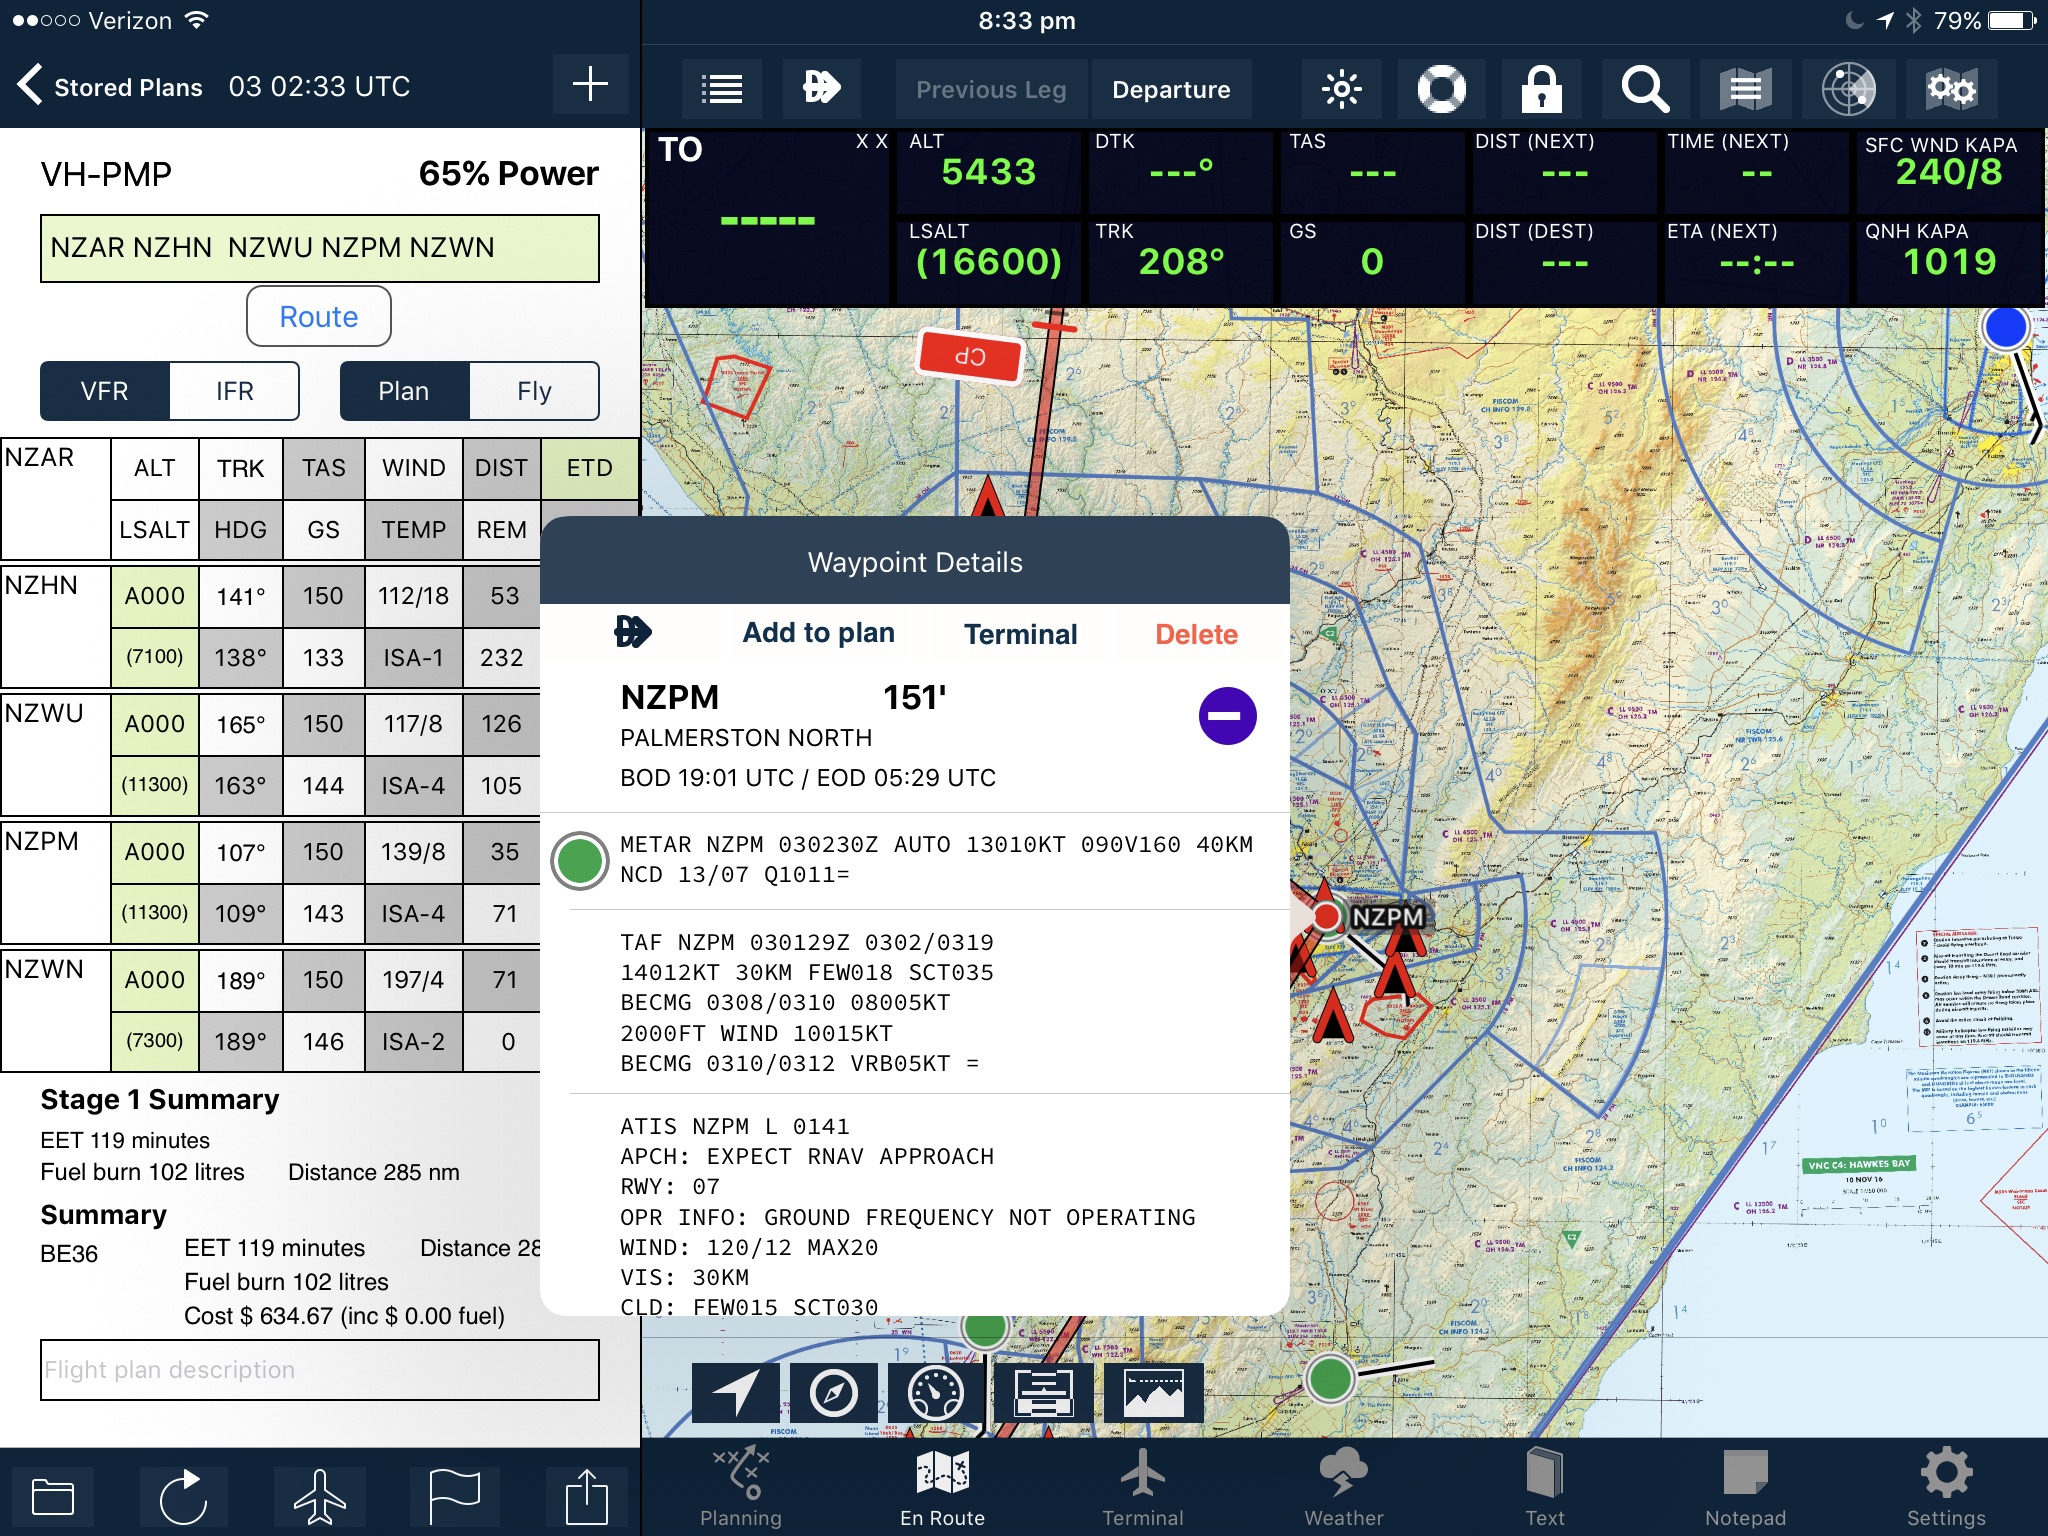Open the flight plan list icon

coord(722,89)
